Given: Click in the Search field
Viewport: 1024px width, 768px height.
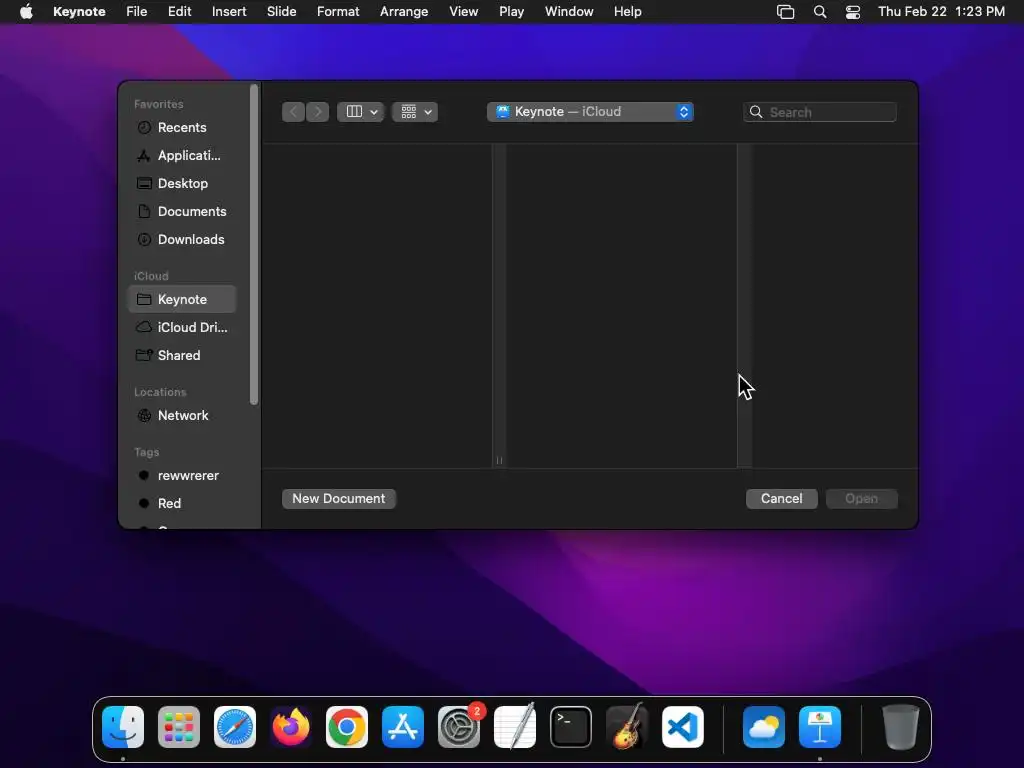Looking at the screenshot, I should [x=820, y=112].
